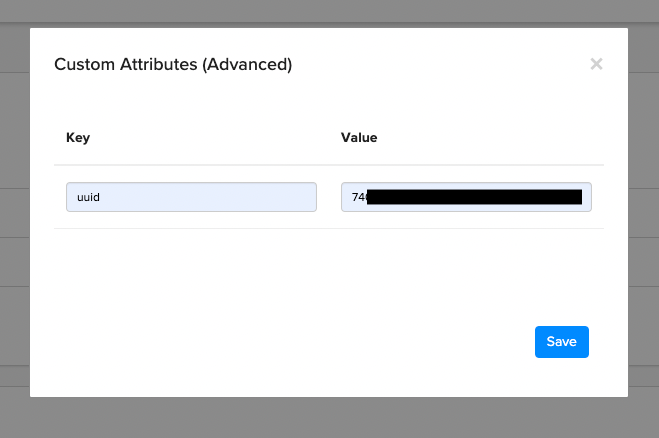
Task: Hit the X at the dialog's top right
Action: (596, 64)
